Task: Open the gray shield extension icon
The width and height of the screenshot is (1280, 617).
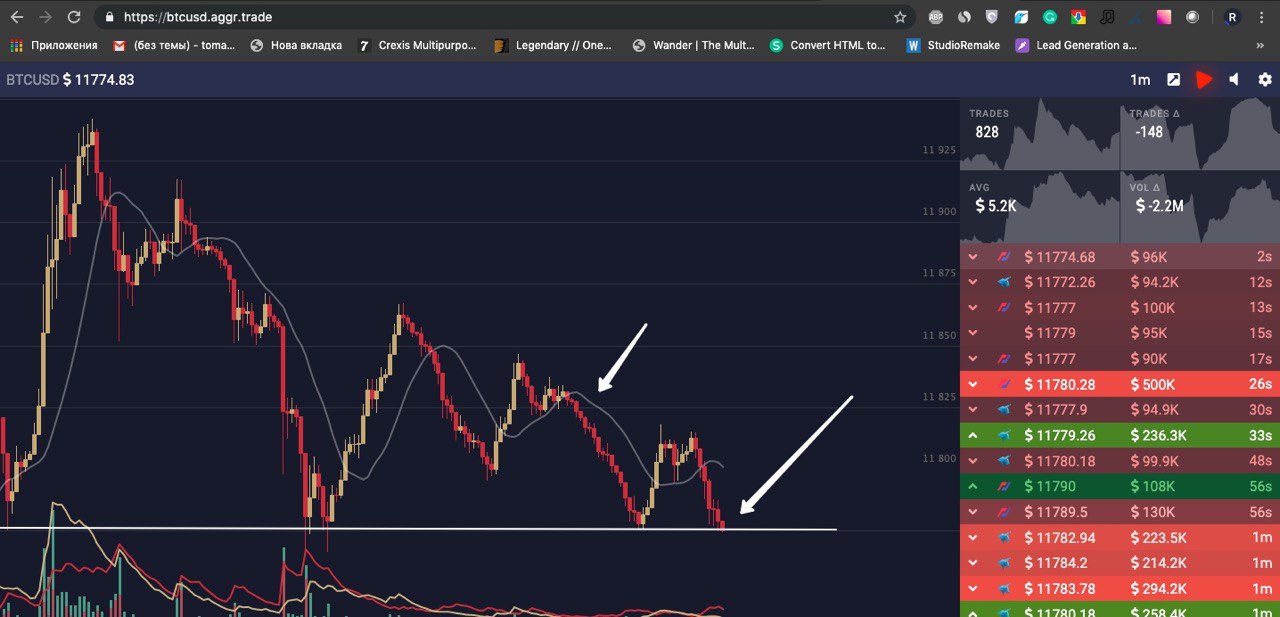Action: click(x=992, y=17)
